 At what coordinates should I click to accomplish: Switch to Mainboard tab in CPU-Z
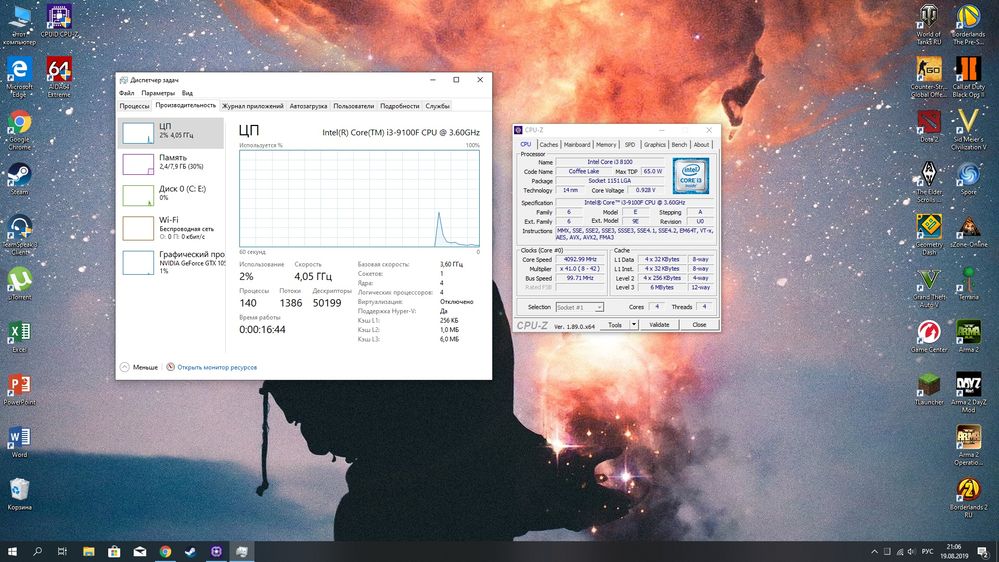(577, 145)
